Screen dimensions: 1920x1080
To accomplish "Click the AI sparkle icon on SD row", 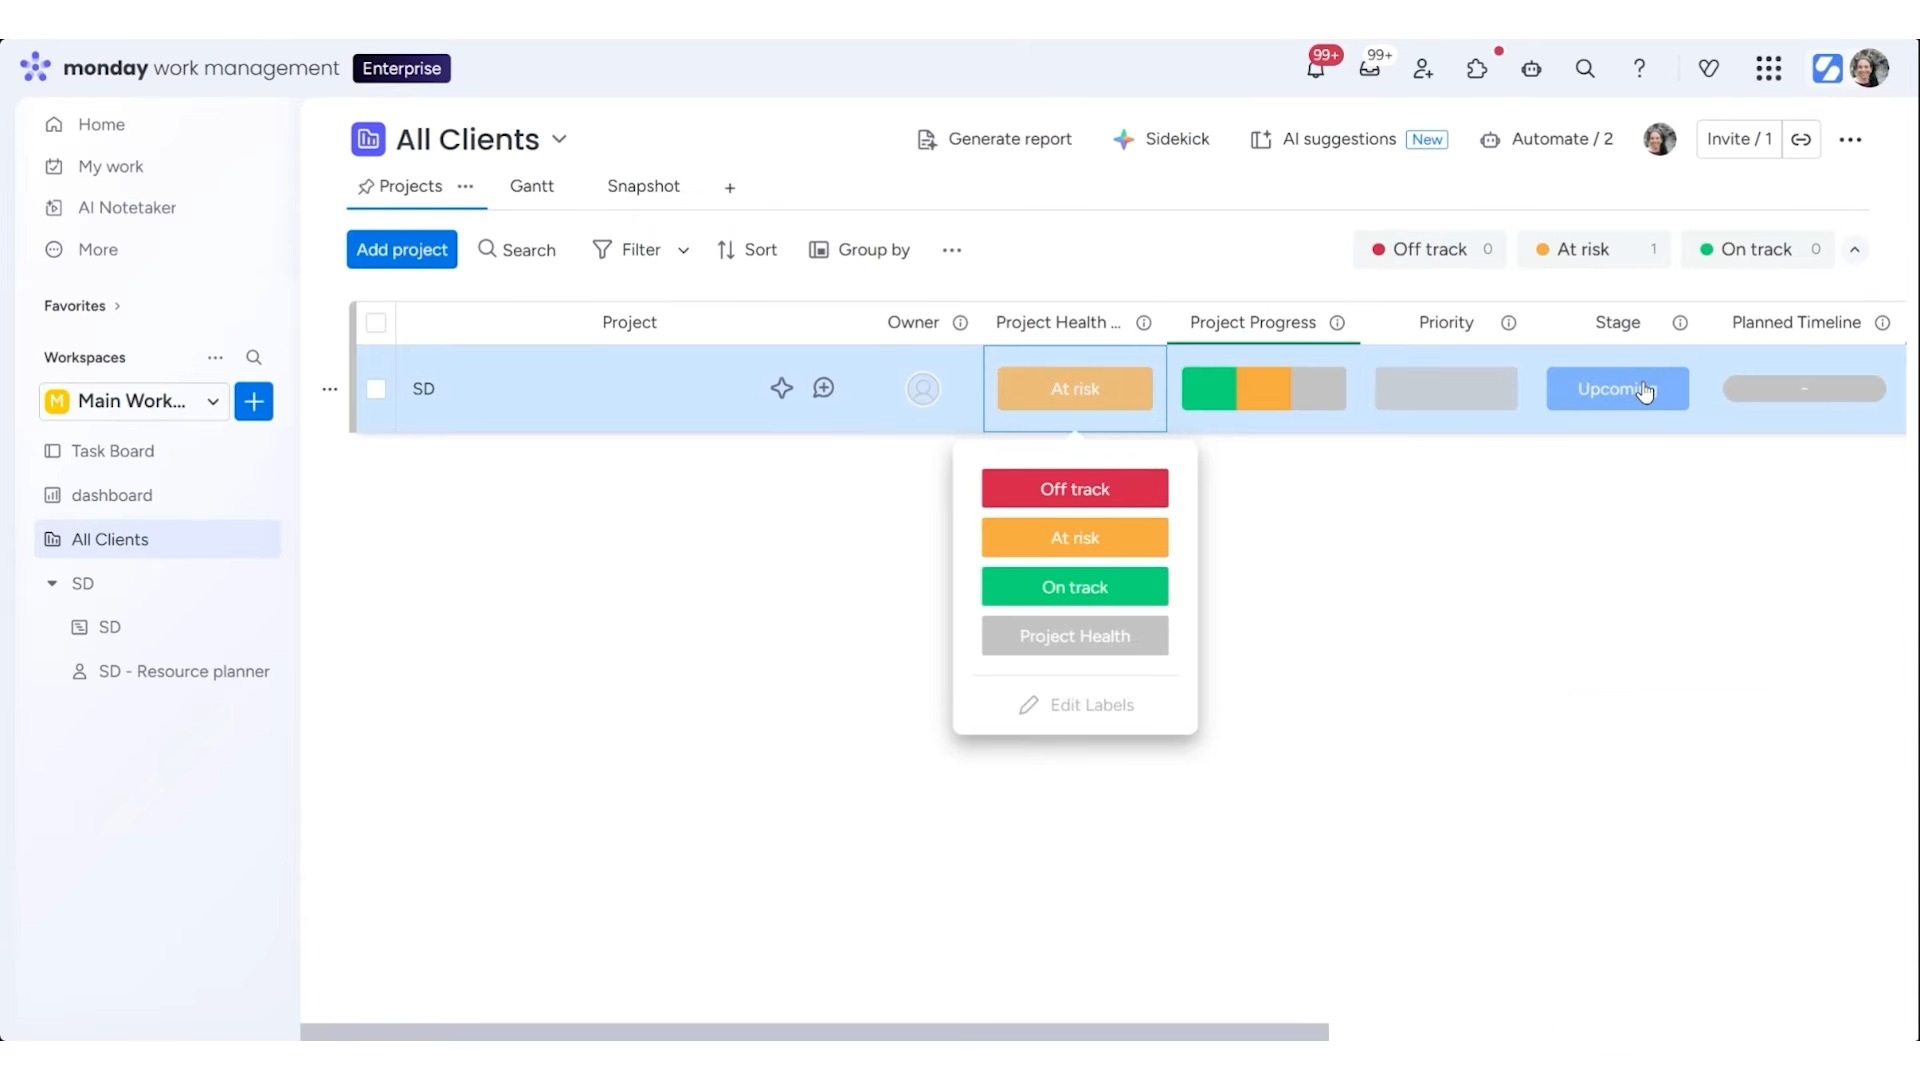I will [781, 388].
